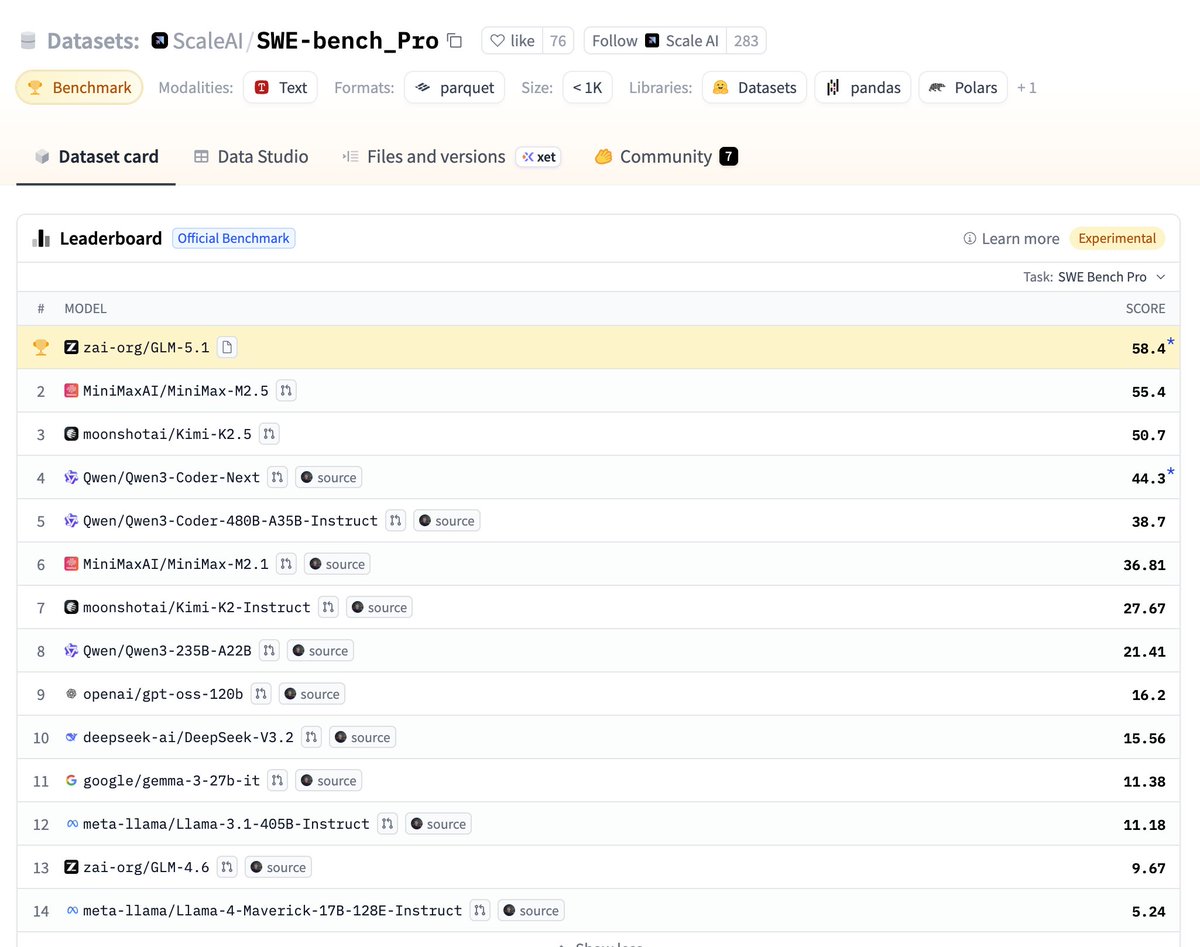Viewport: 1200px width, 947px height.
Task: Open the document icon next to GLM-5.1
Action: pyautogui.click(x=227, y=348)
